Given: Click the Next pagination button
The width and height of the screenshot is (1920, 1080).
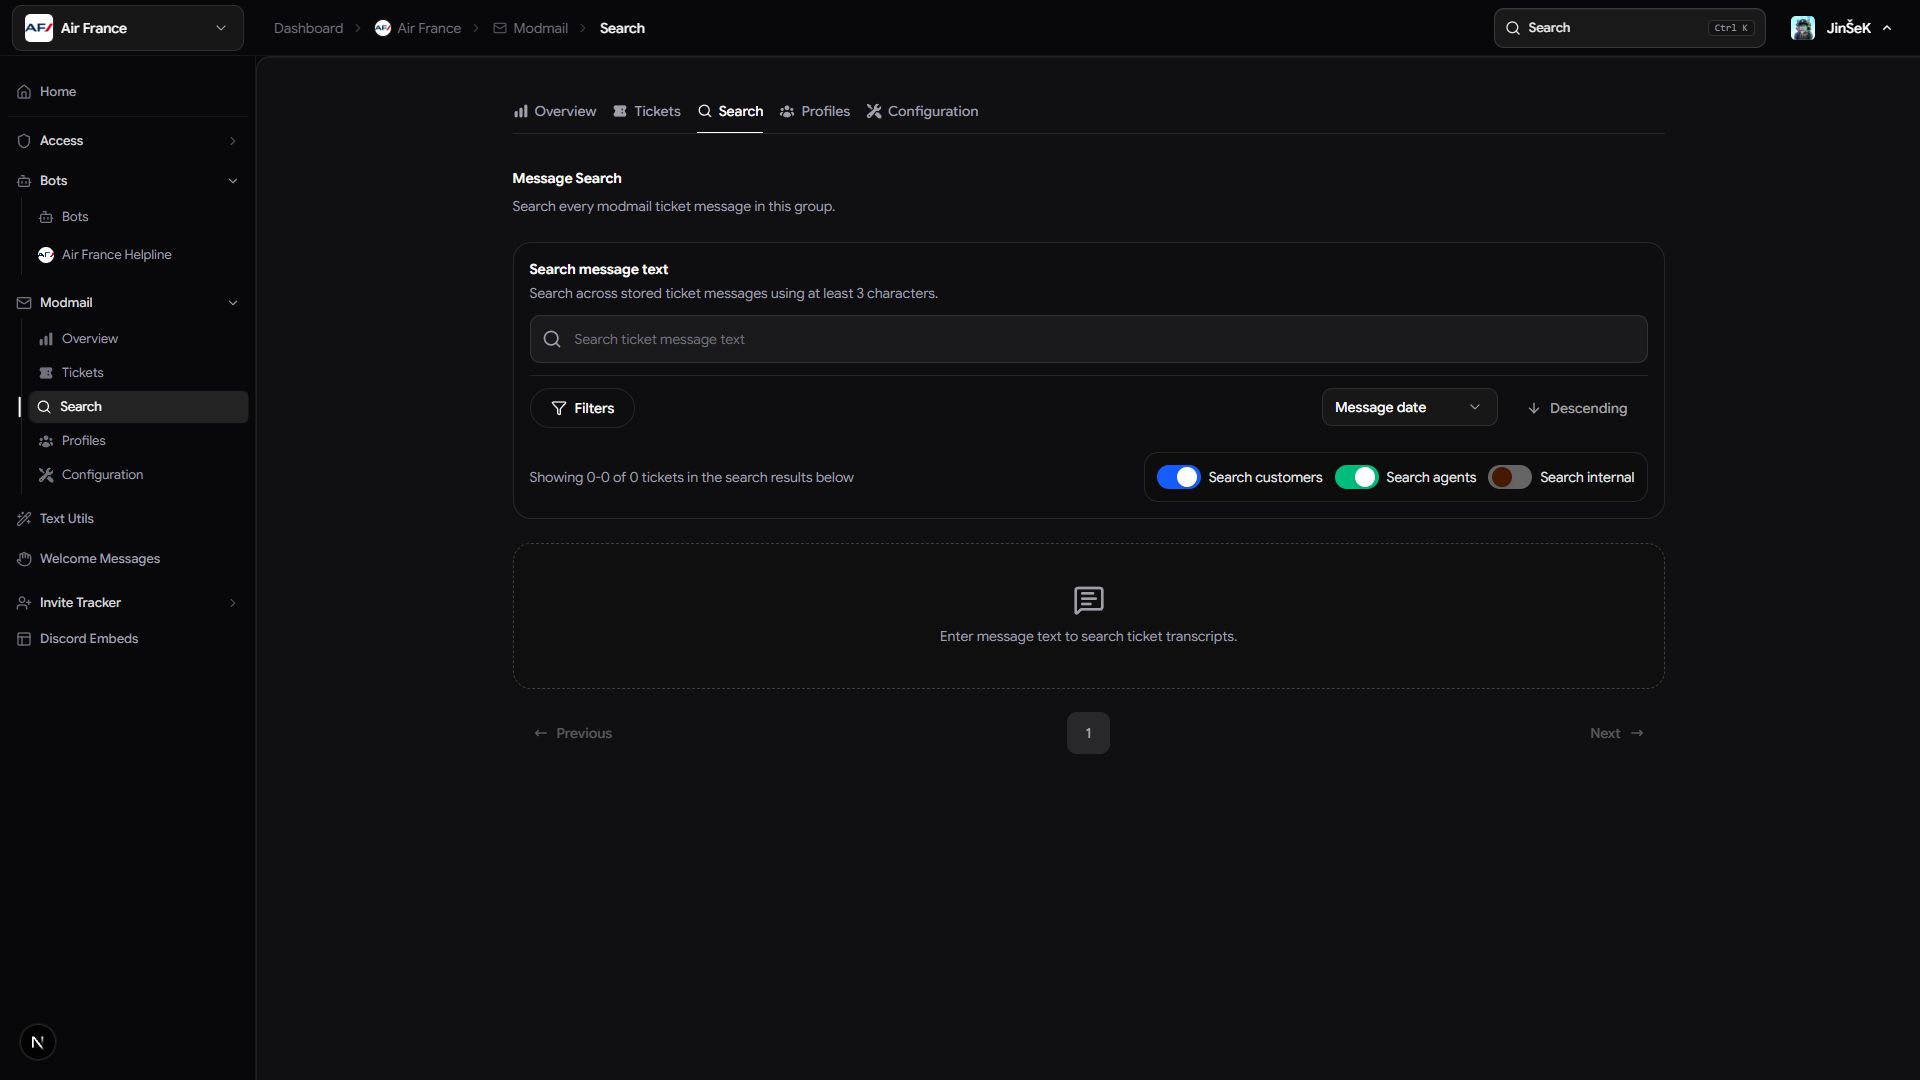Looking at the screenshot, I should click(1617, 733).
